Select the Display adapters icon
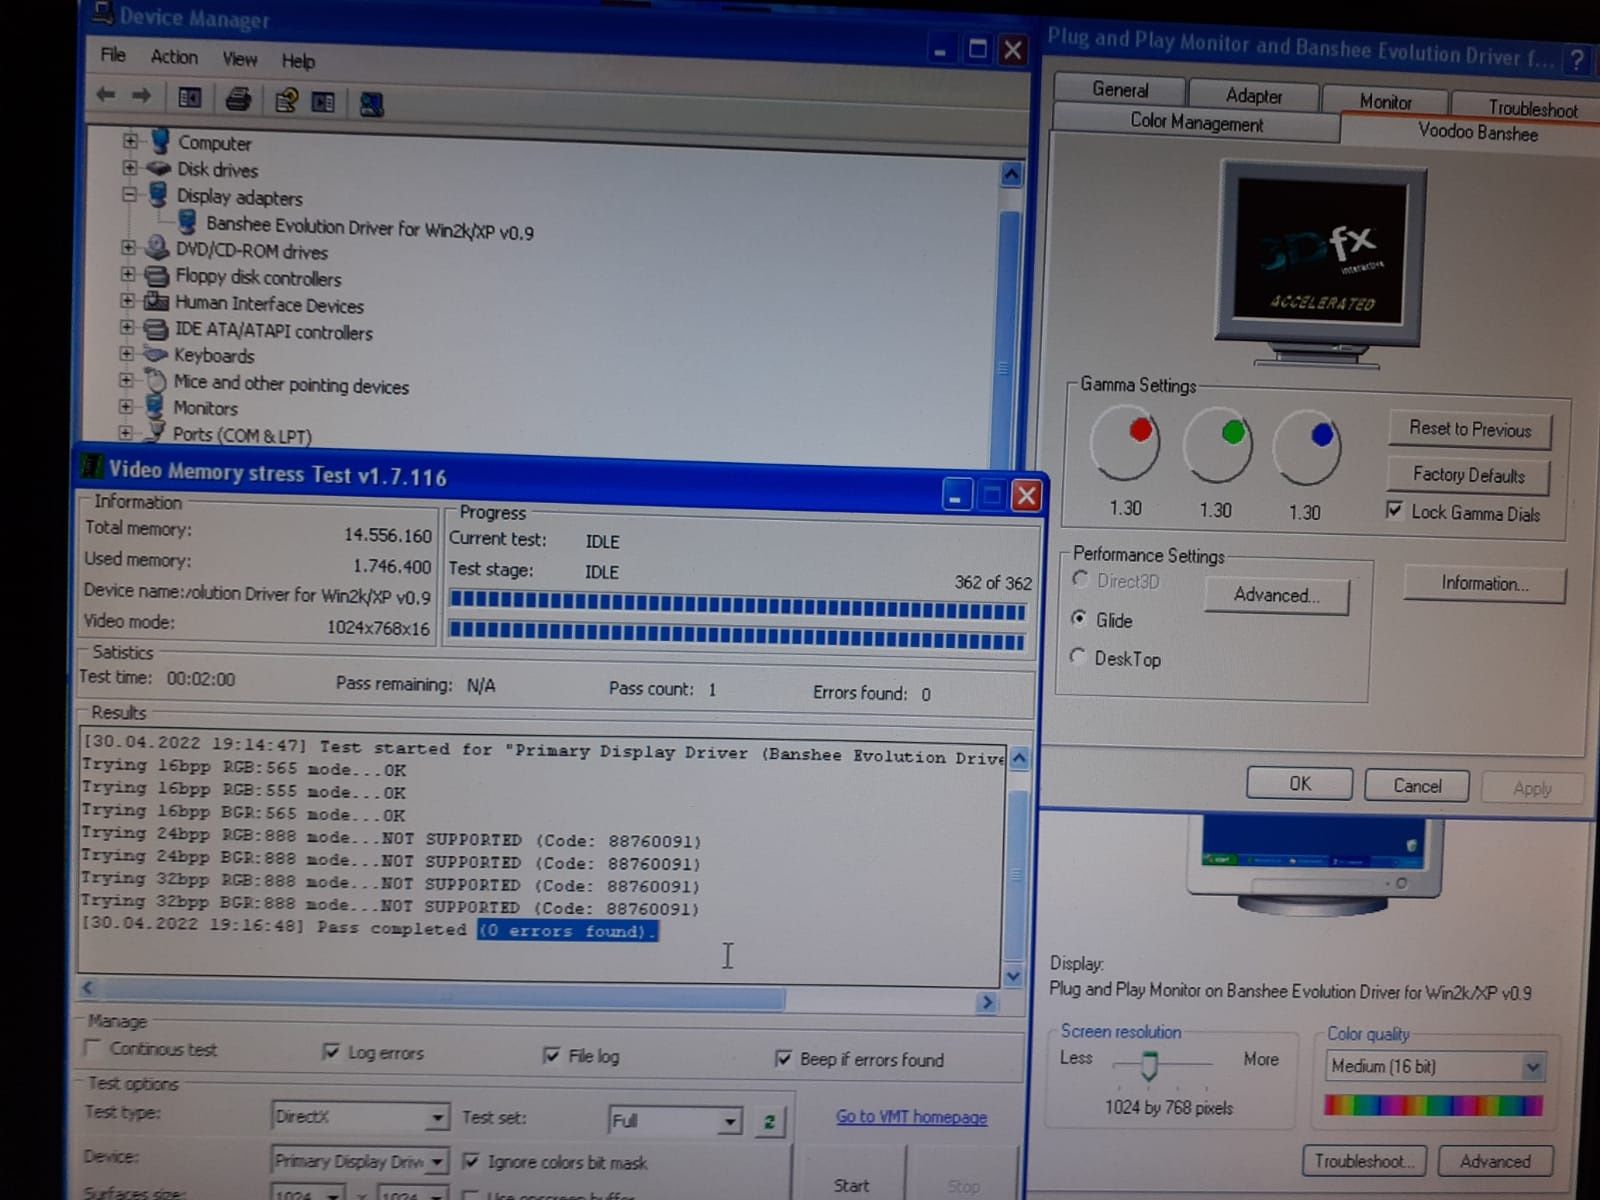 coord(158,194)
